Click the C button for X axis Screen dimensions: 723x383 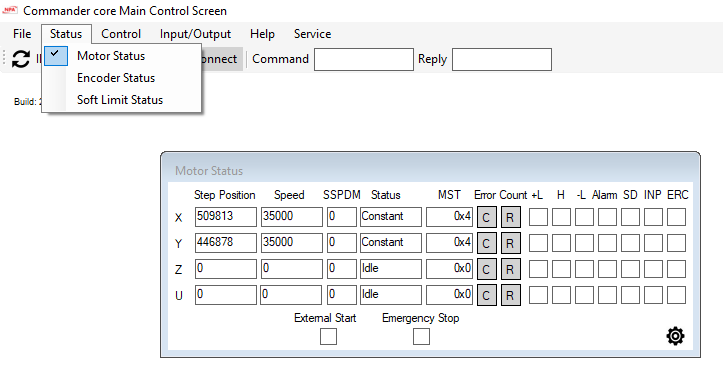click(486, 217)
